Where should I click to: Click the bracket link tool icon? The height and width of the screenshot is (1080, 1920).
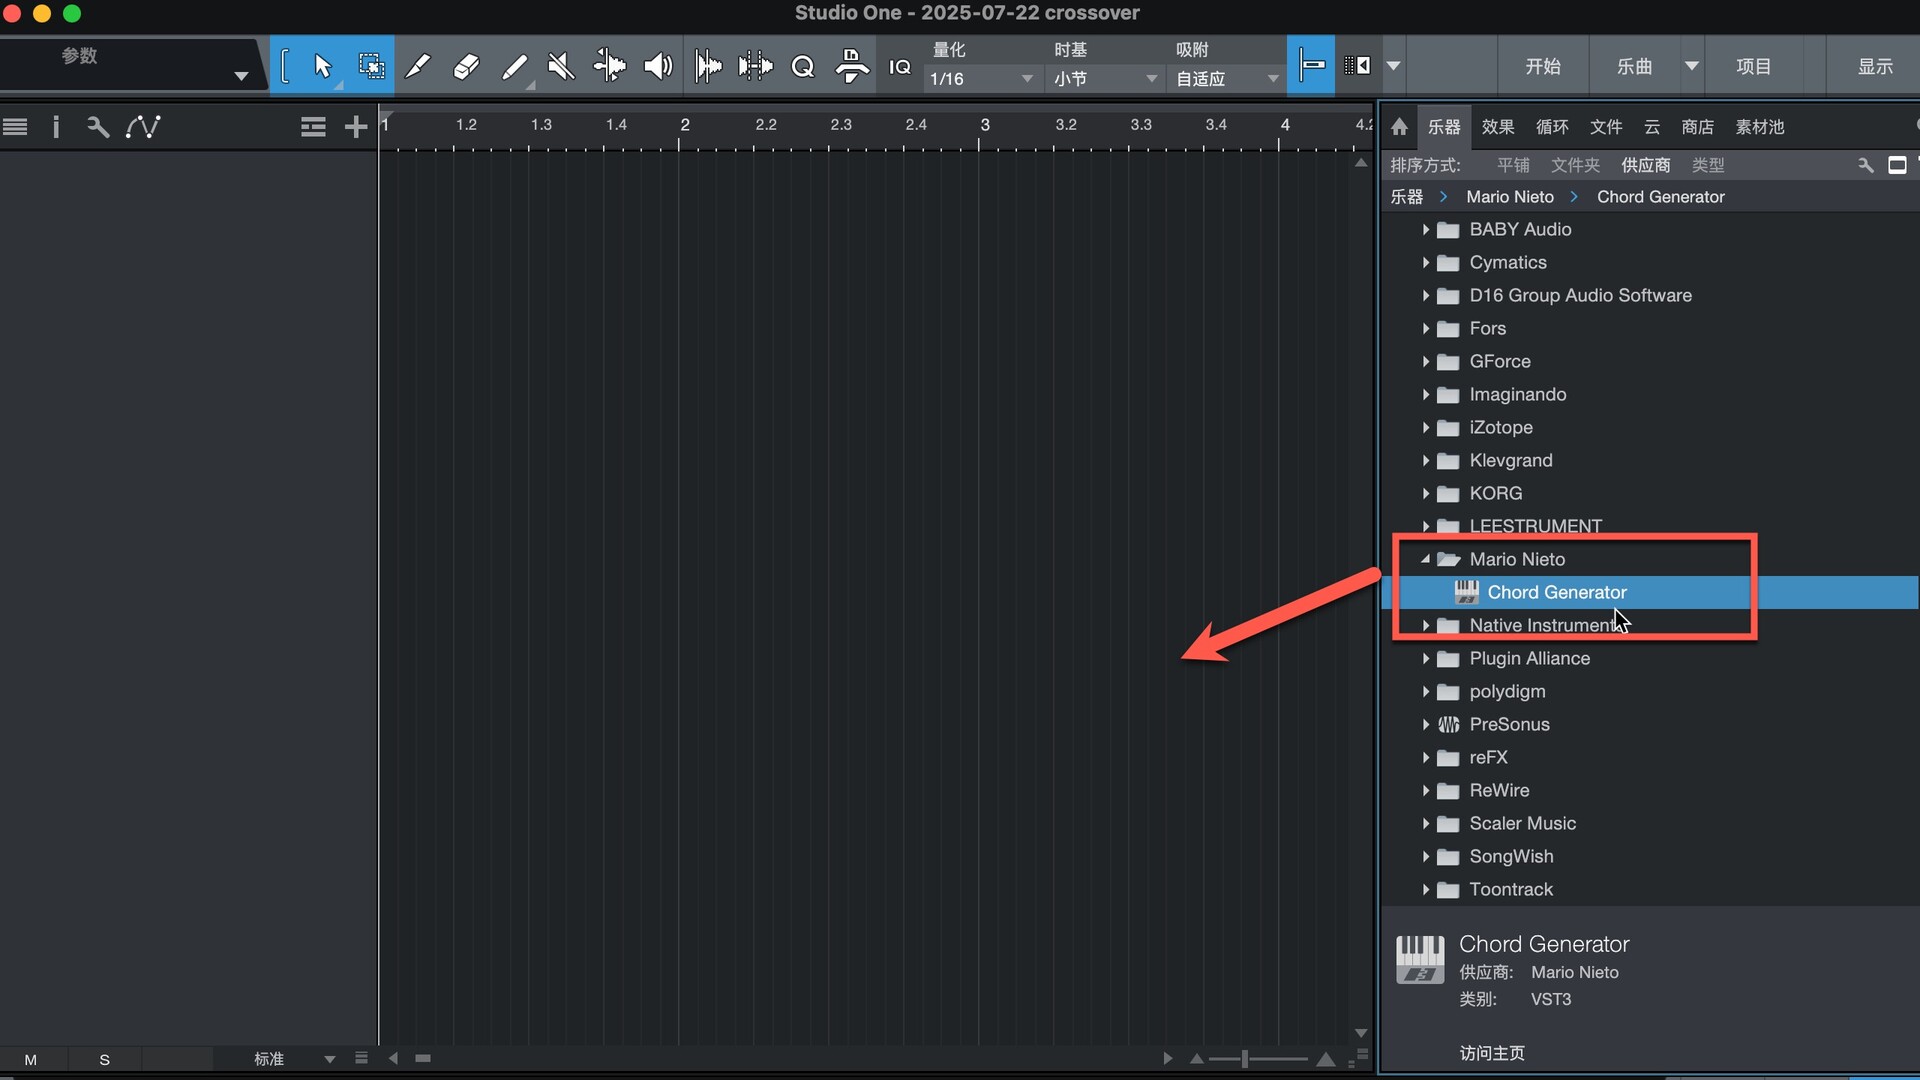point(285,66)
